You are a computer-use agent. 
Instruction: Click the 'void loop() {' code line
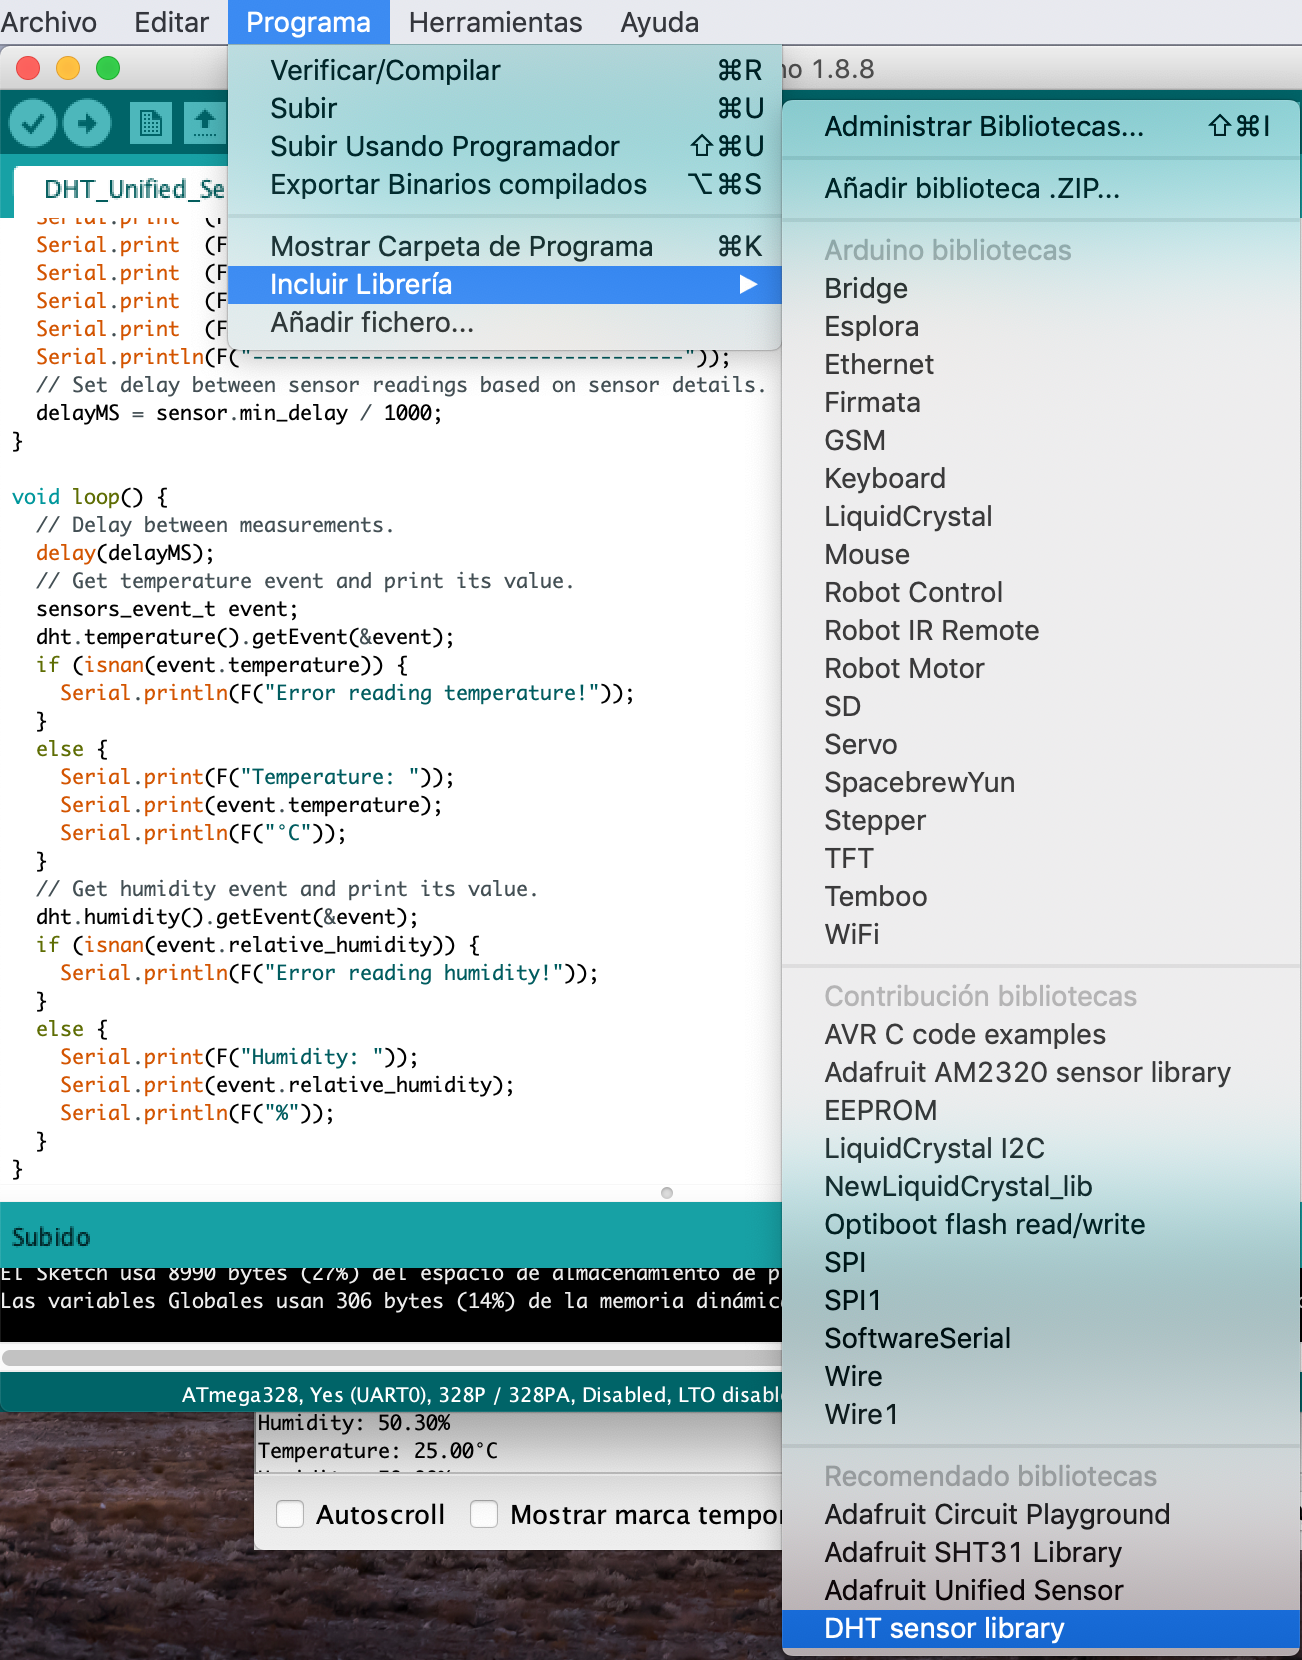pyautogui.click(x=90, y=497)
